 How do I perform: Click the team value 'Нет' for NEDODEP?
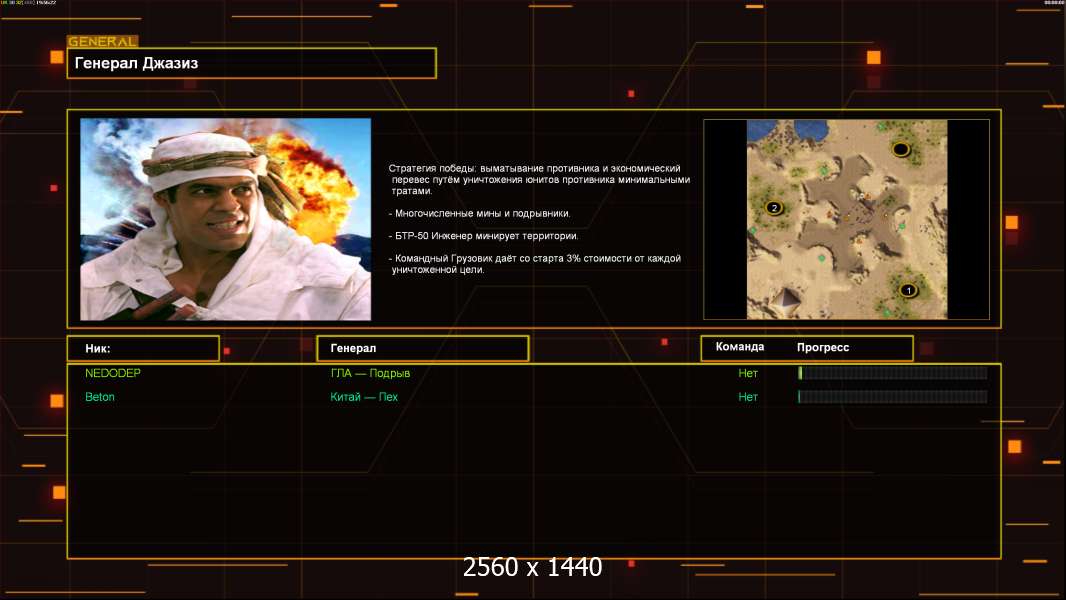pos(748,373)
